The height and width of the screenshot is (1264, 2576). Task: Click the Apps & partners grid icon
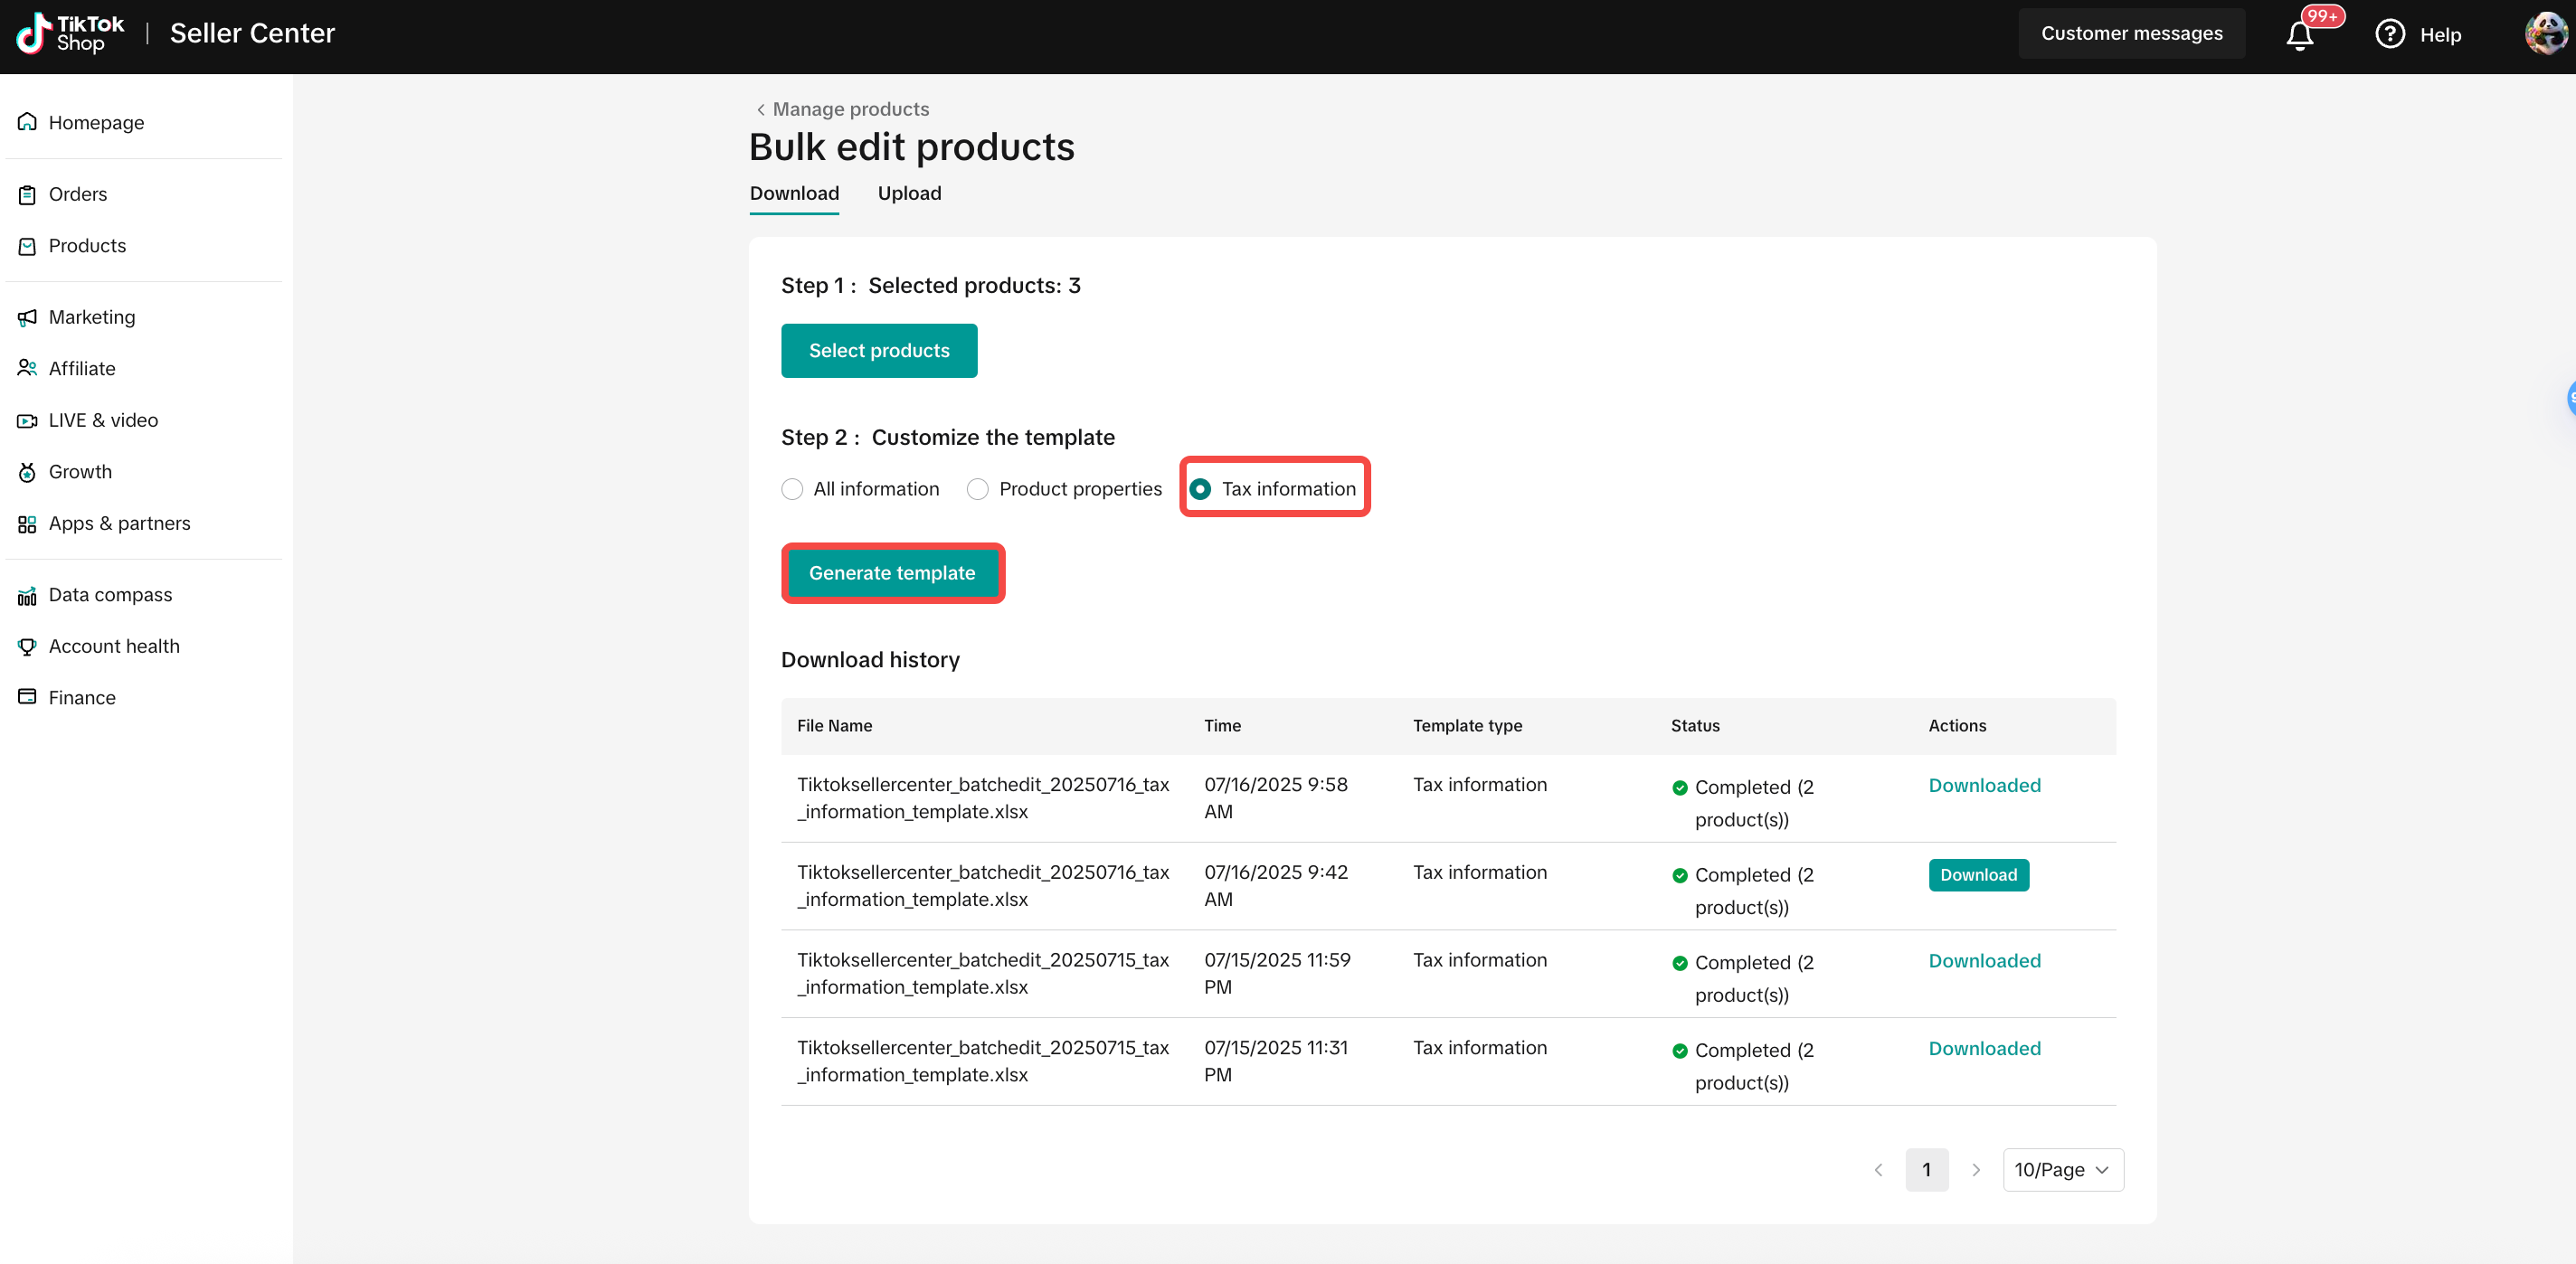click(x=27, y=524)
